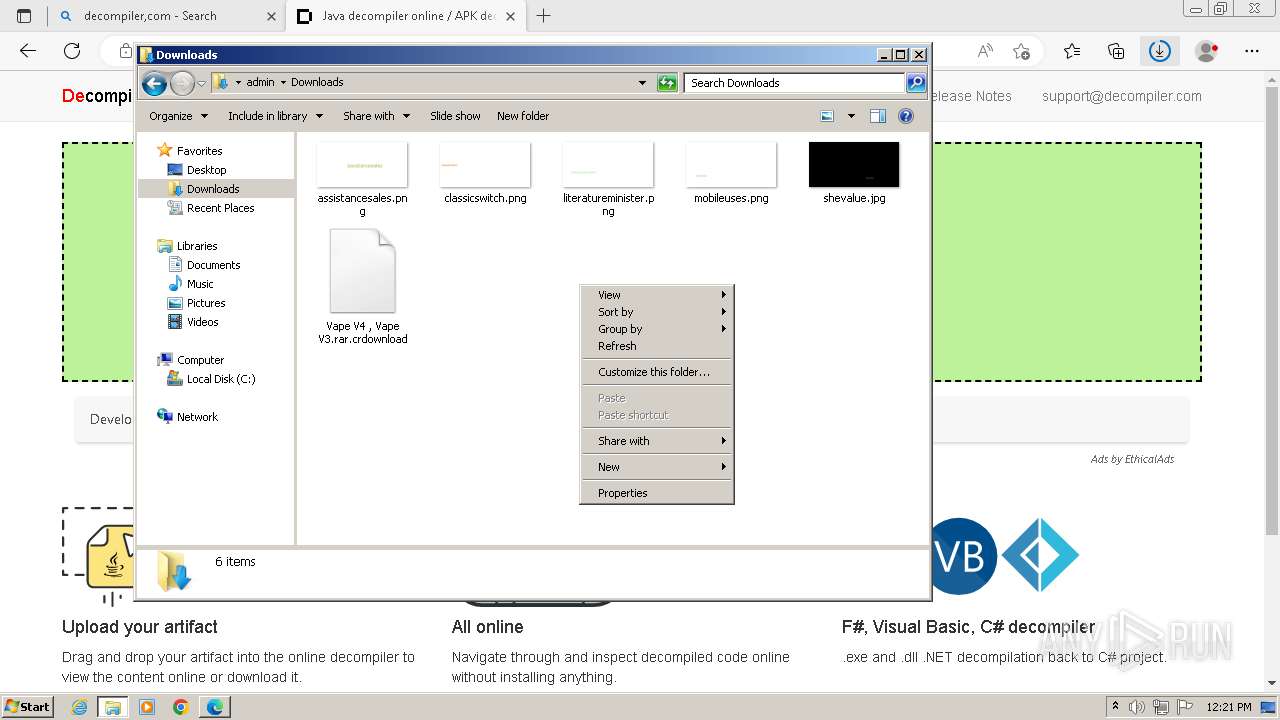1280x720 pixels.
Task: Open Include in library dropdown
Action: (x=275, y=116)
